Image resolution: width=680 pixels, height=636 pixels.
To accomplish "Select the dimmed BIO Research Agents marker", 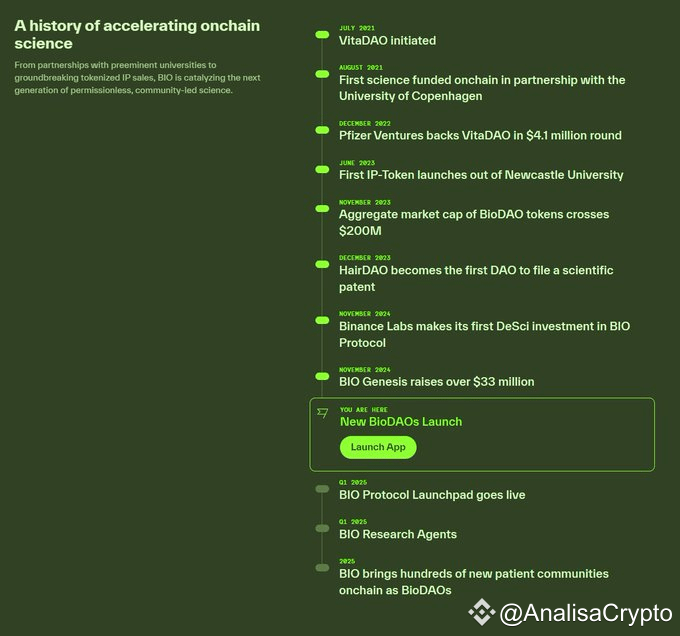I will (322, 528).
